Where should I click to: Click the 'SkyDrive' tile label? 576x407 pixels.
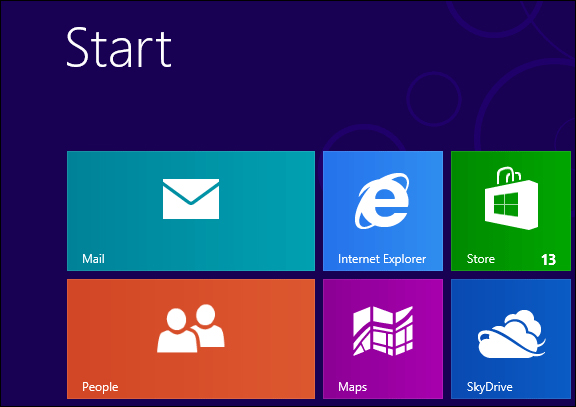(x=489, y=387)
